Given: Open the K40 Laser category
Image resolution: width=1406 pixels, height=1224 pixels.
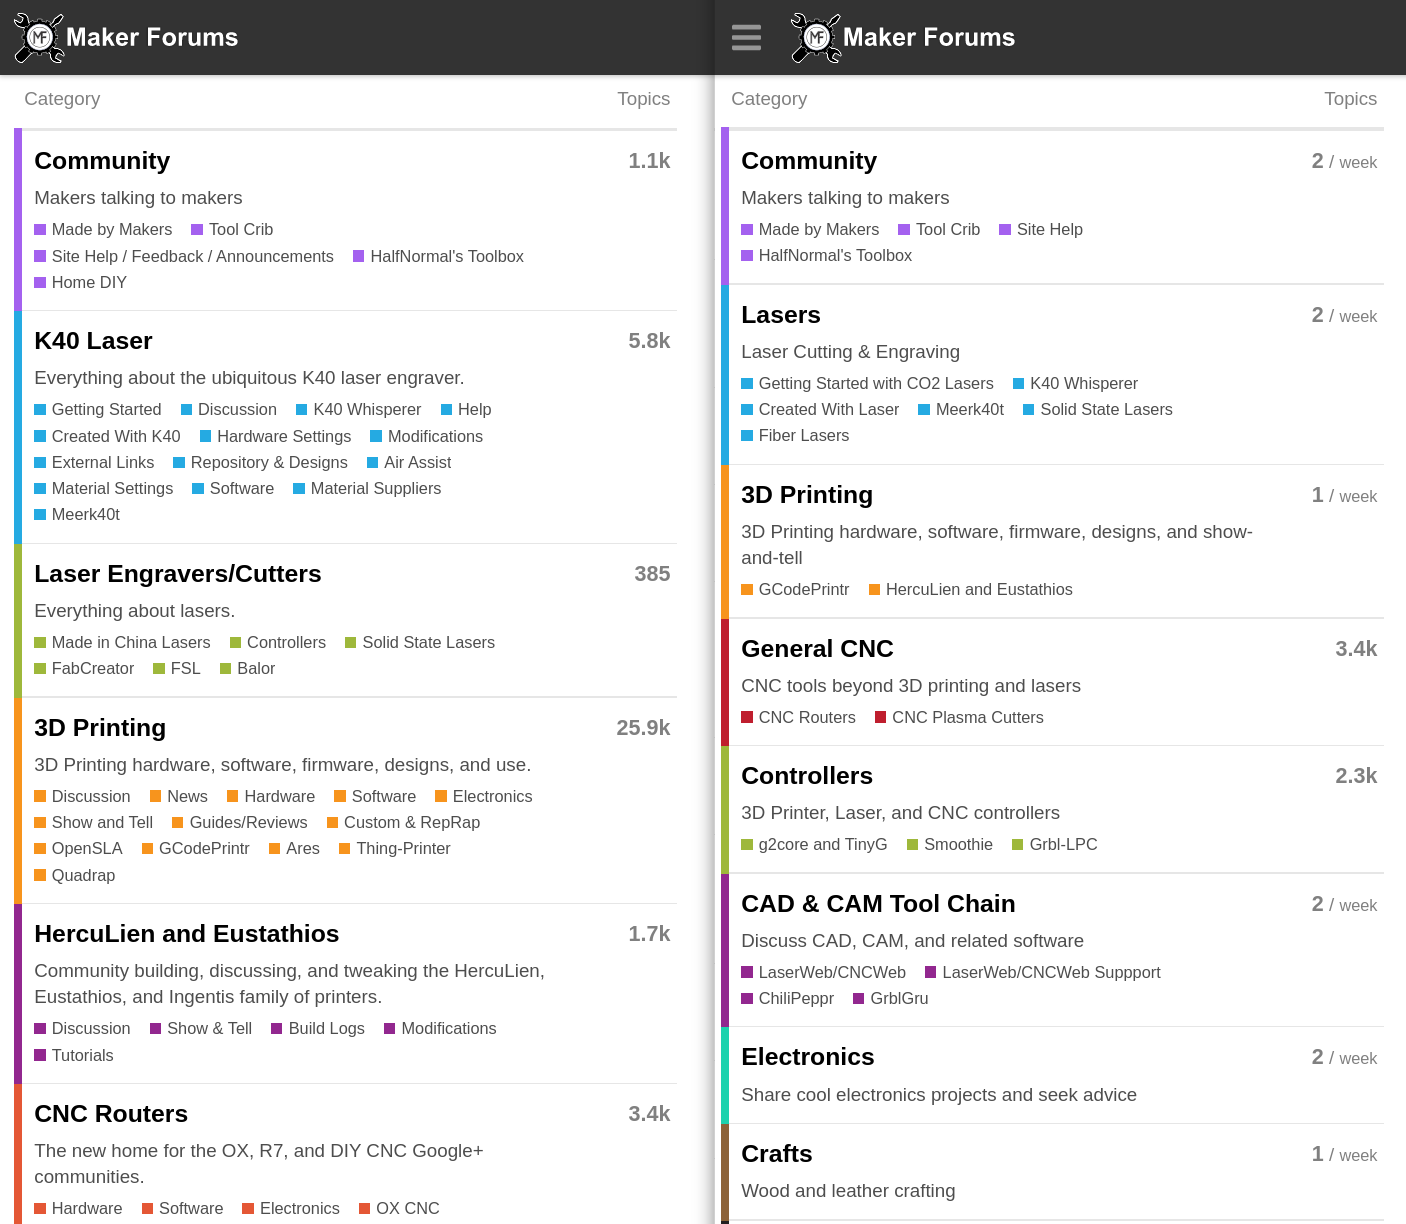Looking at the screenshot, I should pos(93,341).
